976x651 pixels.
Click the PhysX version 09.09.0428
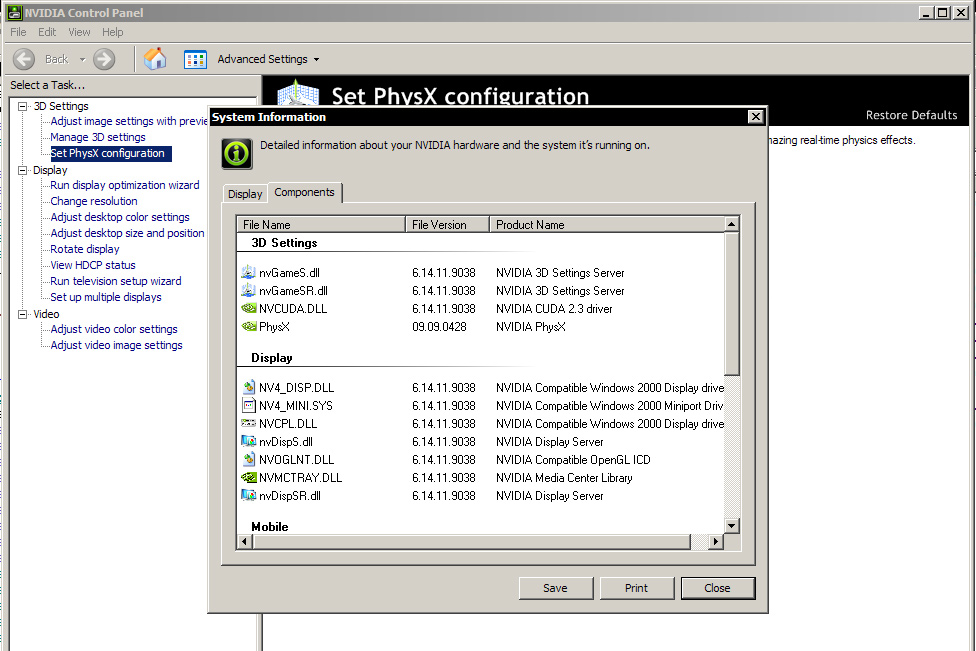(439, 326)
